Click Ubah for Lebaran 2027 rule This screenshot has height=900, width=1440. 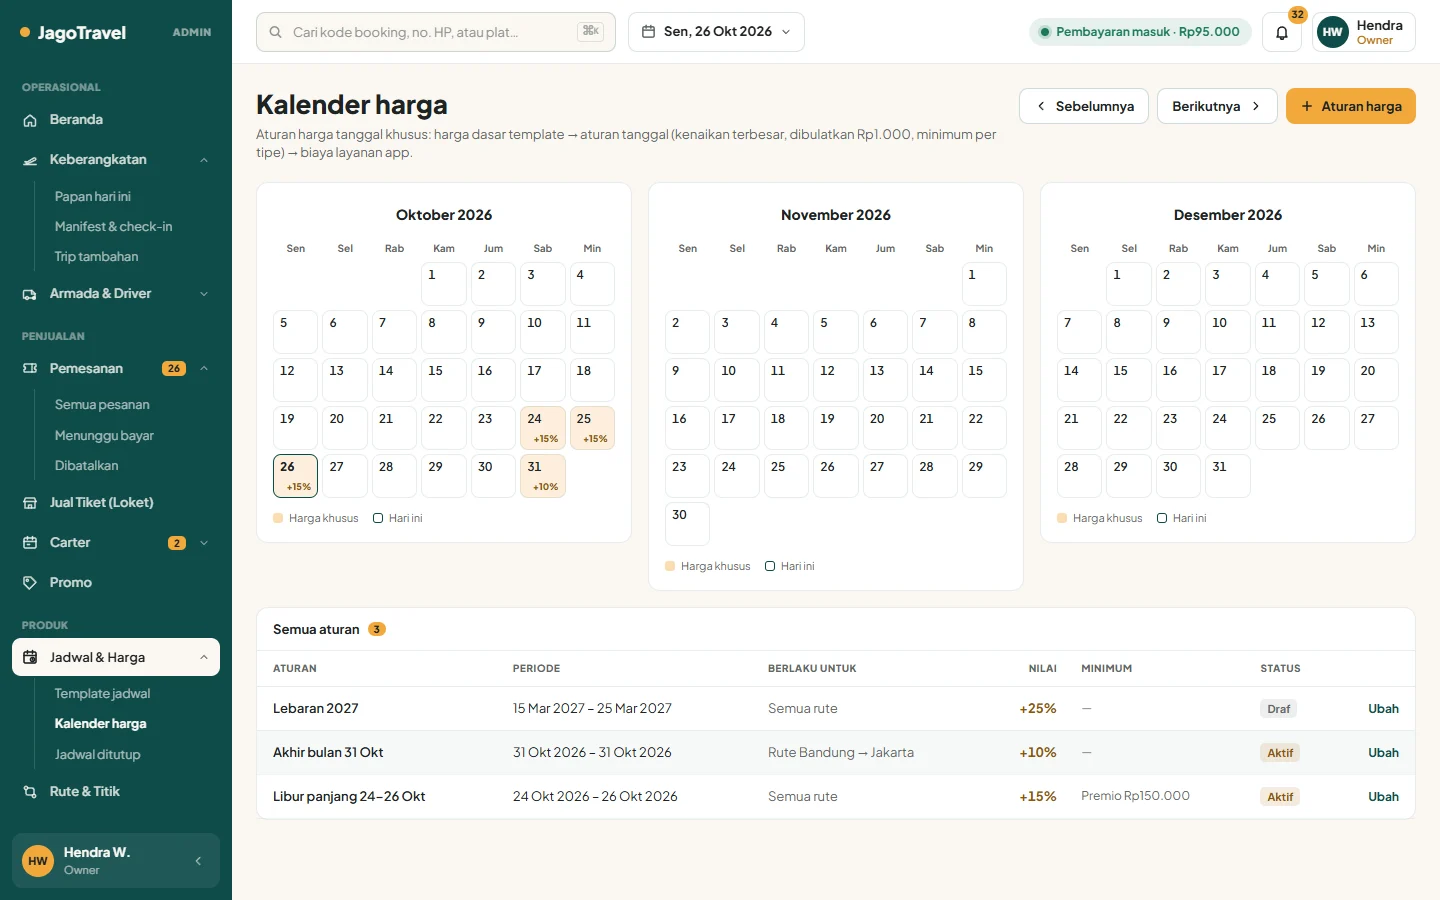1383,709
